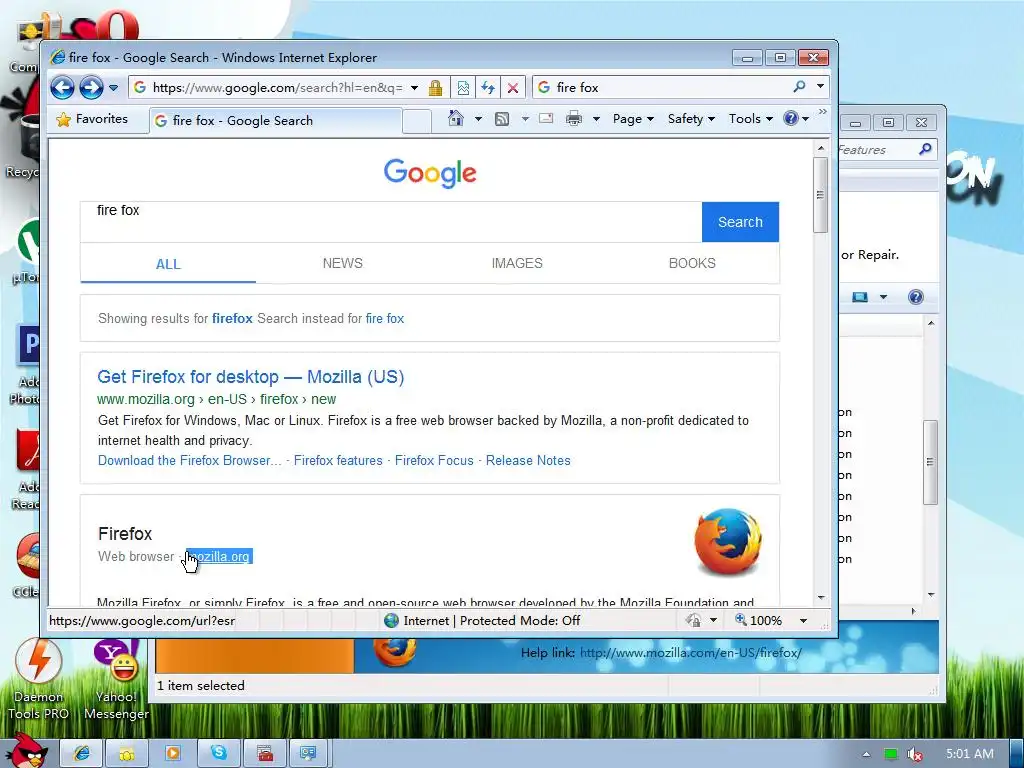Go back with the IE Back arrow

coord(63,88)
